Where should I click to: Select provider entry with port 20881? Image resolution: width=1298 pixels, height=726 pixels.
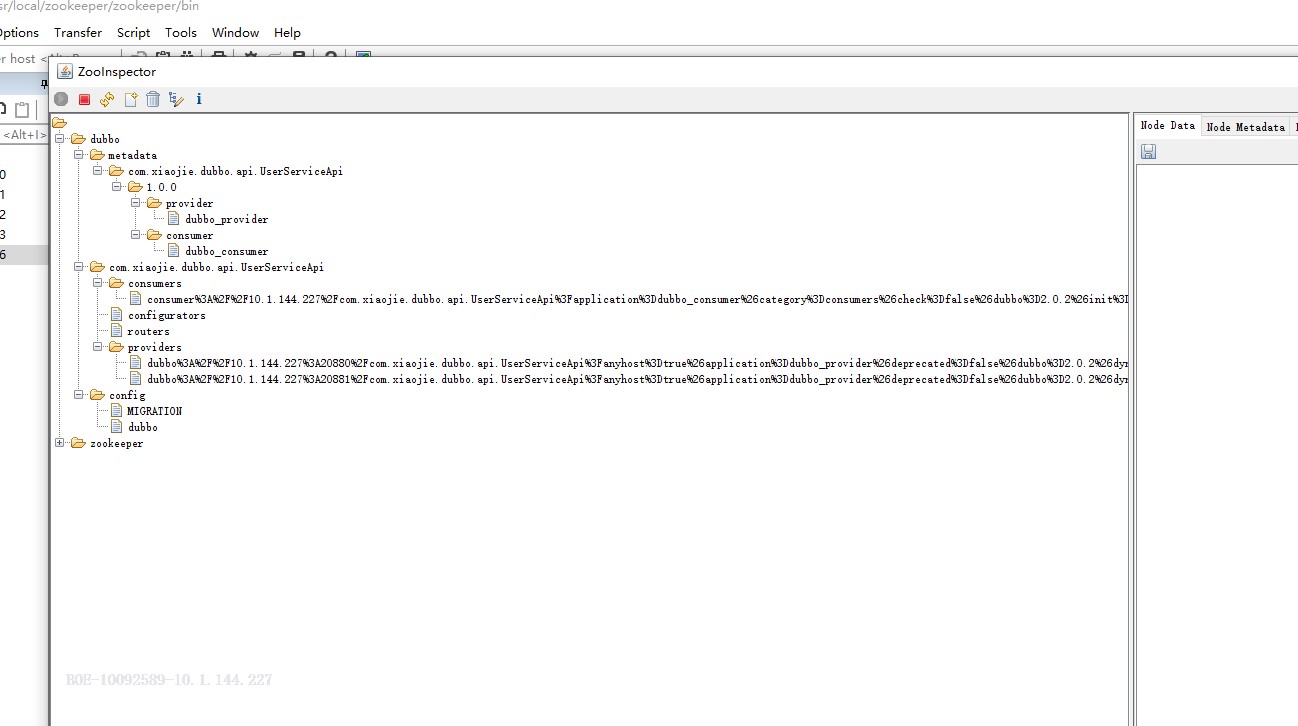637,379
